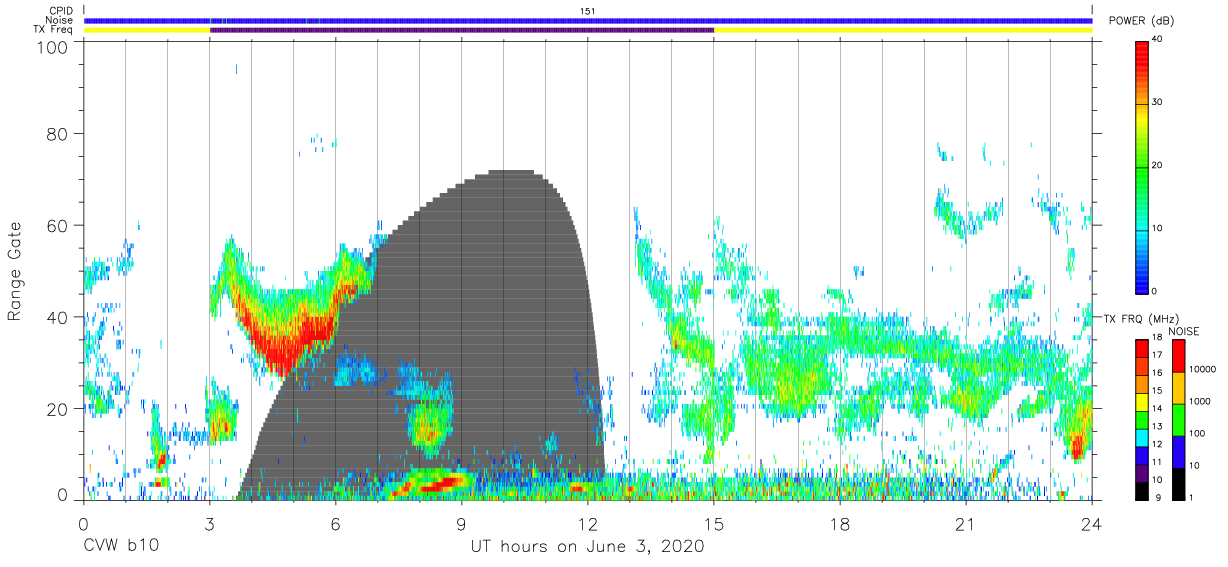Click the 'POWER (dB)' legend title

(x=1141, y=21)
